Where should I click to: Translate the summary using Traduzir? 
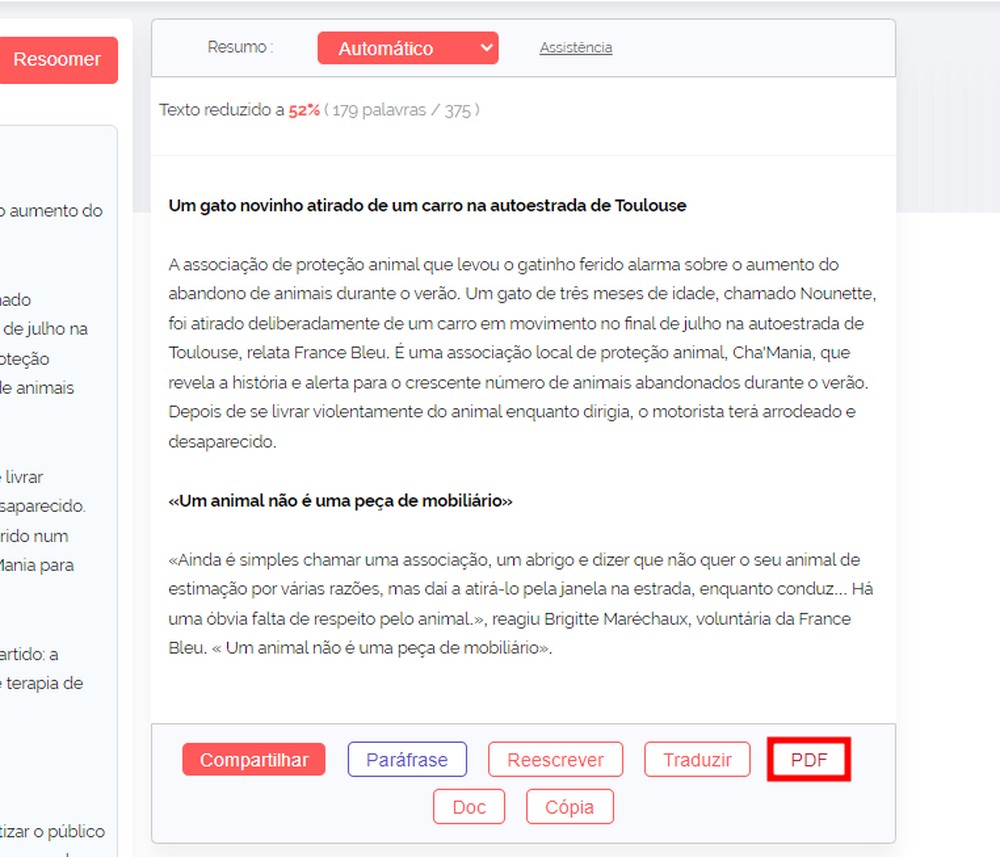pos(697,759)
